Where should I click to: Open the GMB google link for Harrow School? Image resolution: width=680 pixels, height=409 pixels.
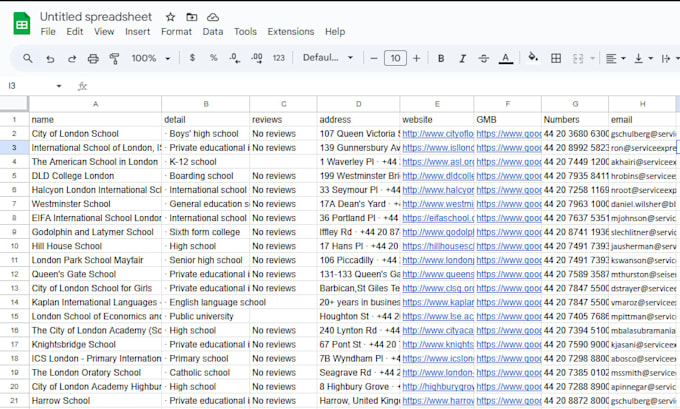pyautogui.click(x=508, y=401)
